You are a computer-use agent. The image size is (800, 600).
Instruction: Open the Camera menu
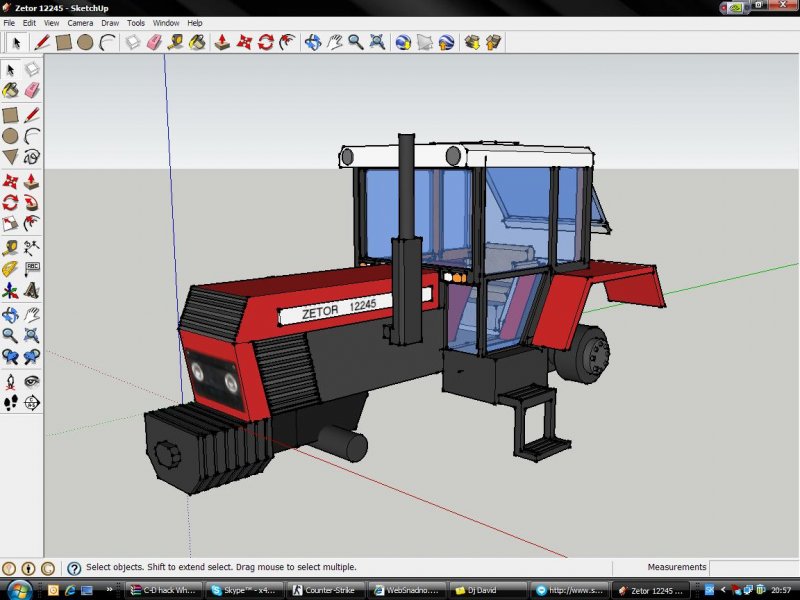79,22
